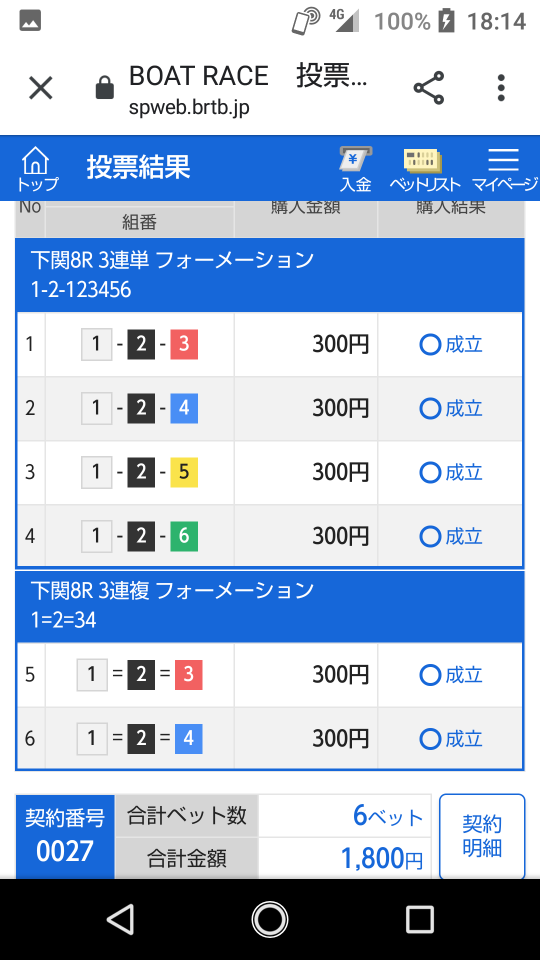
Task: Open the 契約明細 contract details button
Action: 482,836
